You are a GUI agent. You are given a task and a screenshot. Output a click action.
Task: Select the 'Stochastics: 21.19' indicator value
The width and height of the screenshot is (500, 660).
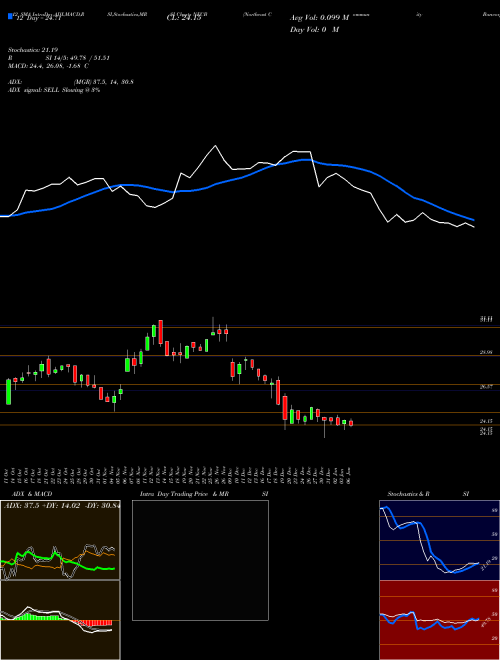[32, 50]
